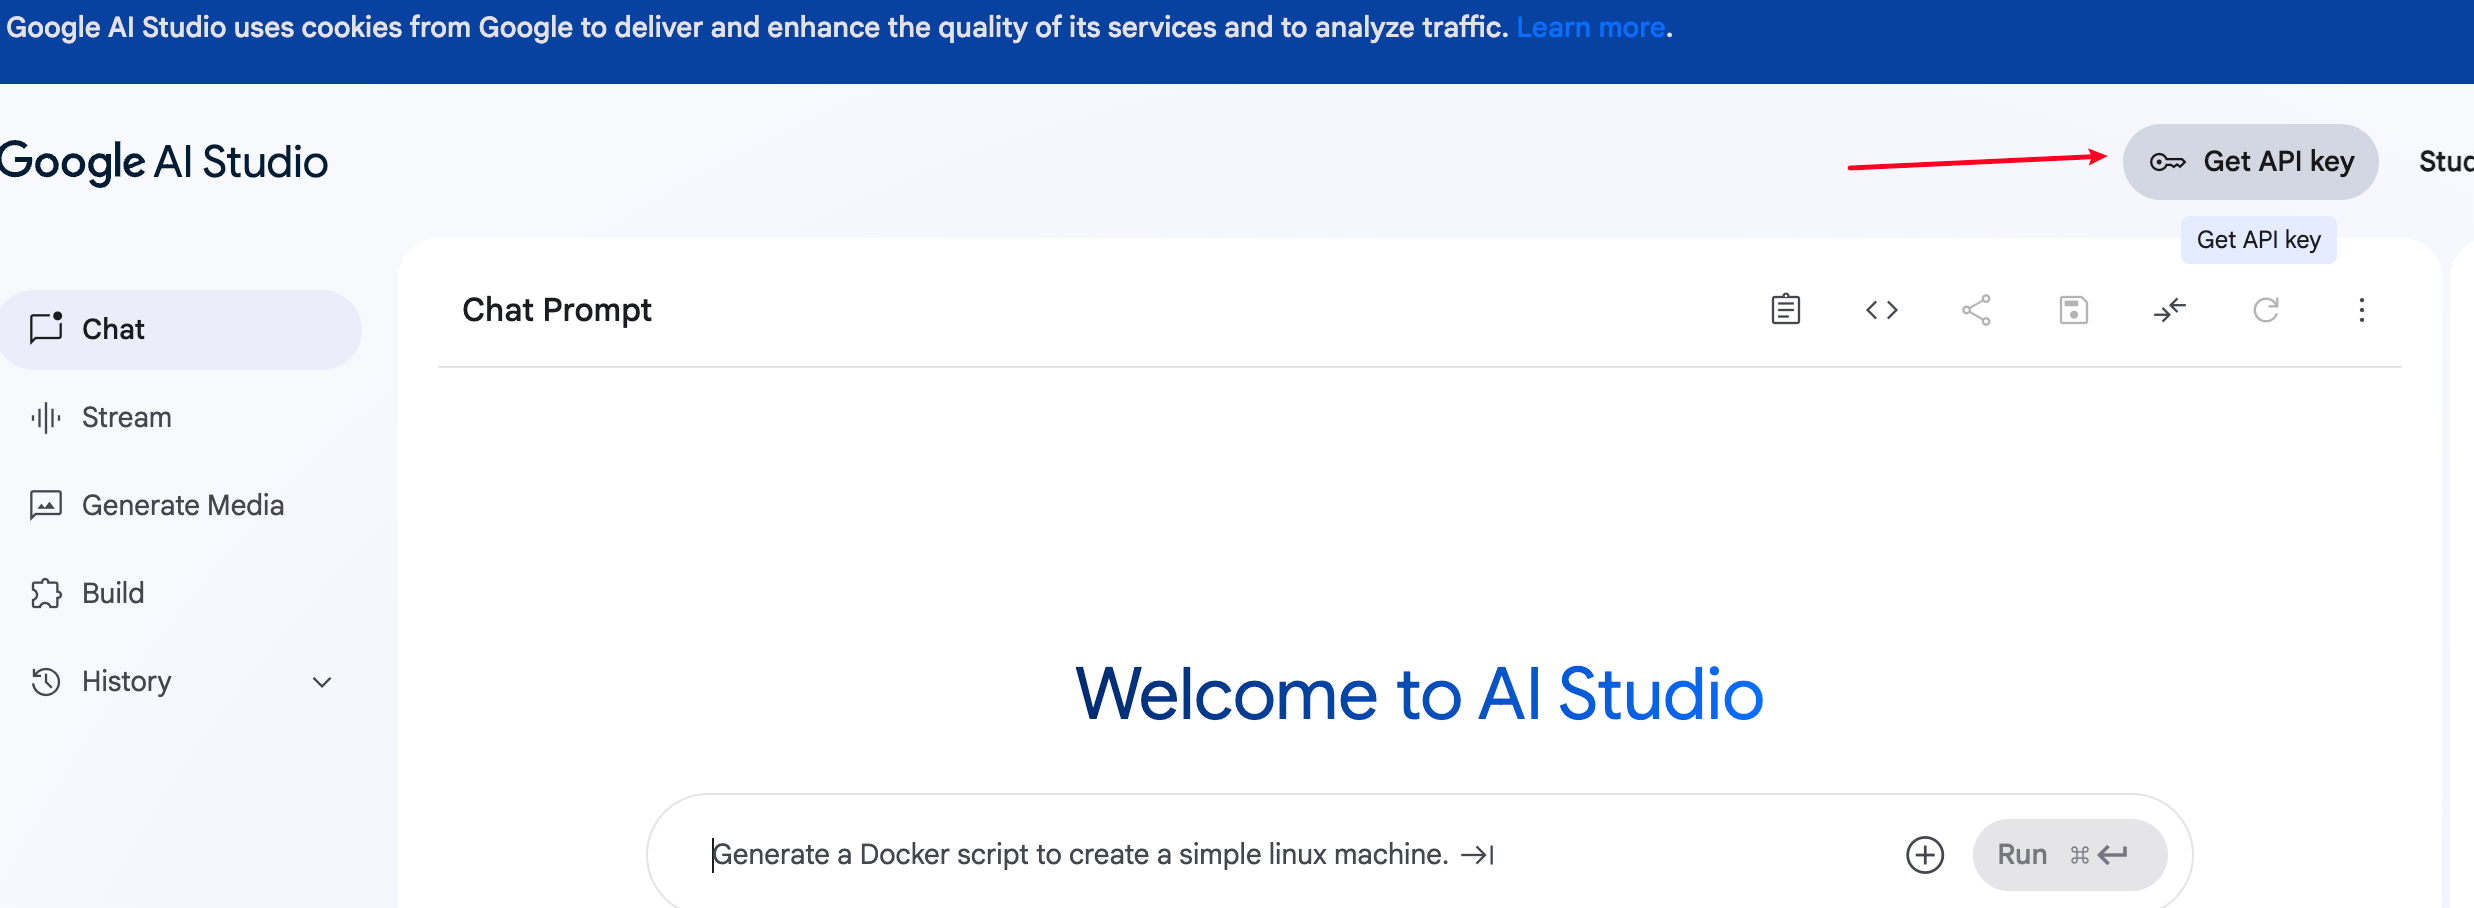The width and height of the screenshot is (2474, 908).
Task: Open the three-dot more options menu
Action: pos(2361,310)
